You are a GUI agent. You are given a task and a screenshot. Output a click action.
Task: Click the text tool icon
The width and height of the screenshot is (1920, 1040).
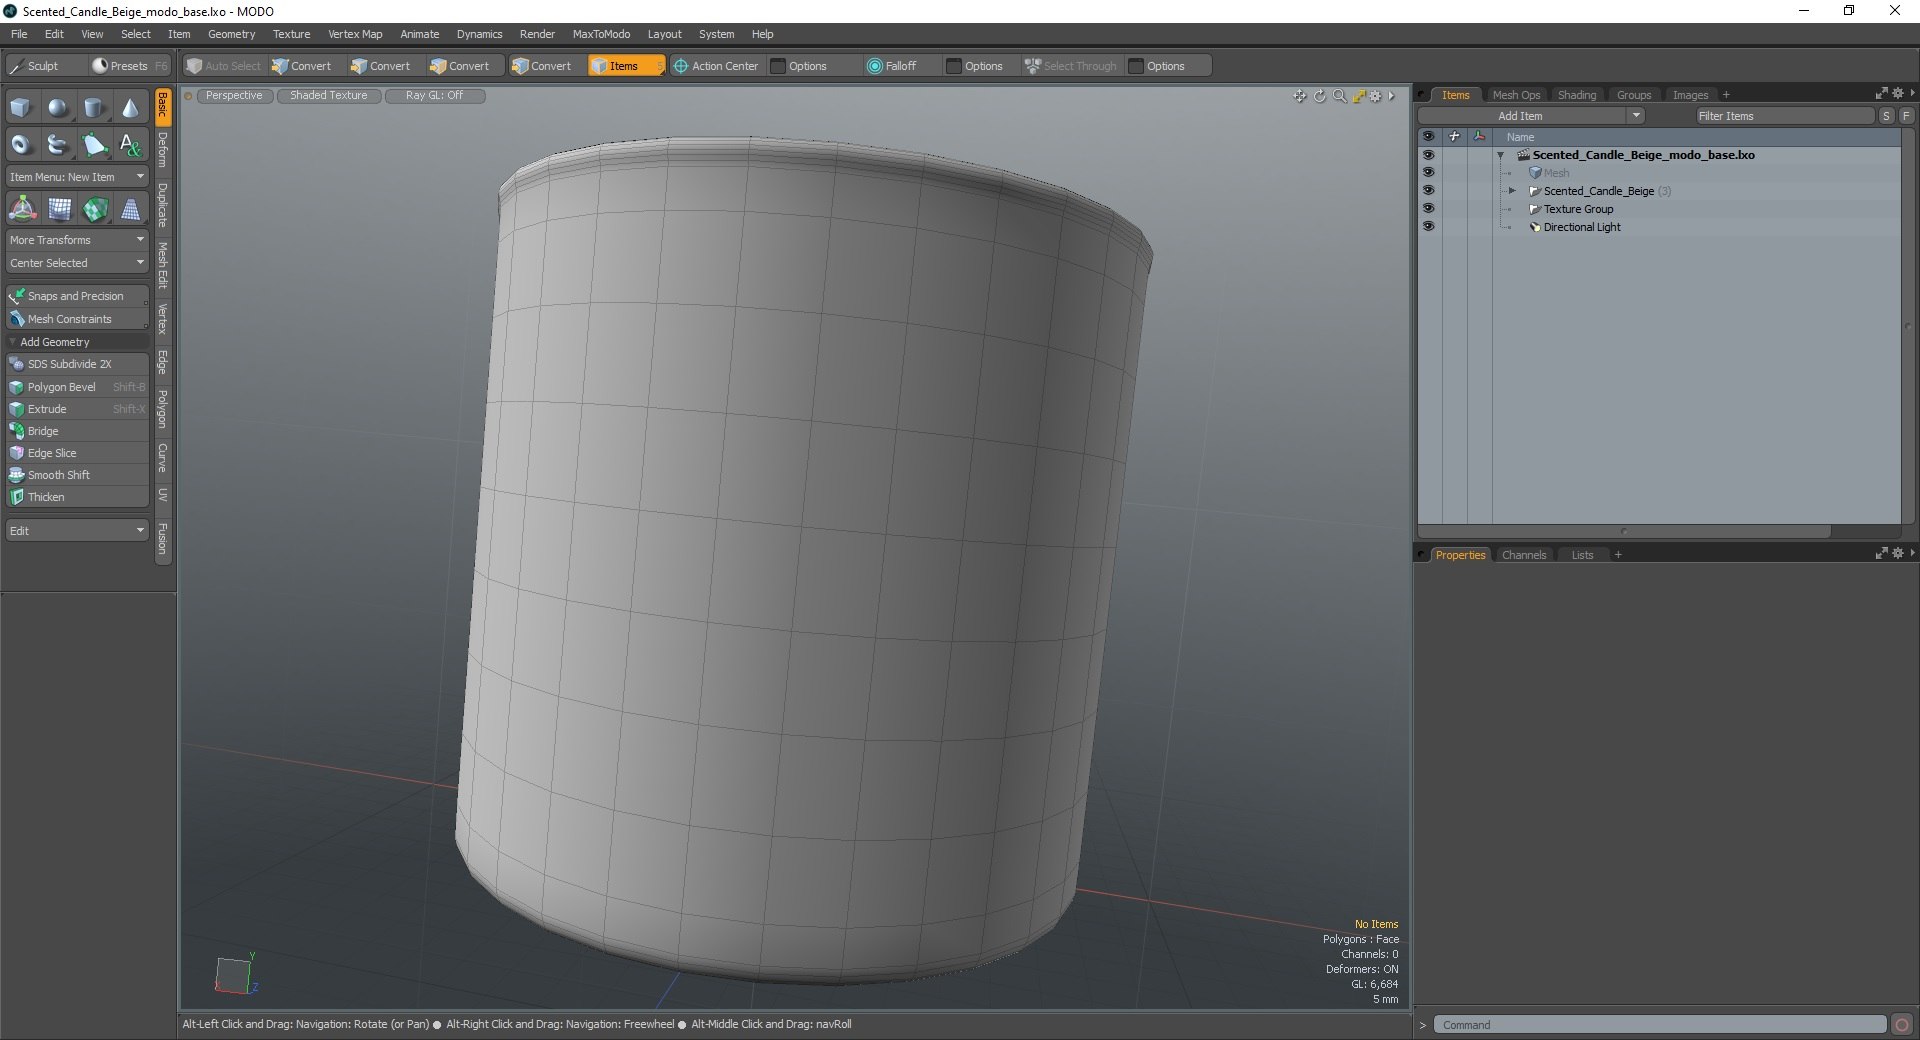(130, 145)
